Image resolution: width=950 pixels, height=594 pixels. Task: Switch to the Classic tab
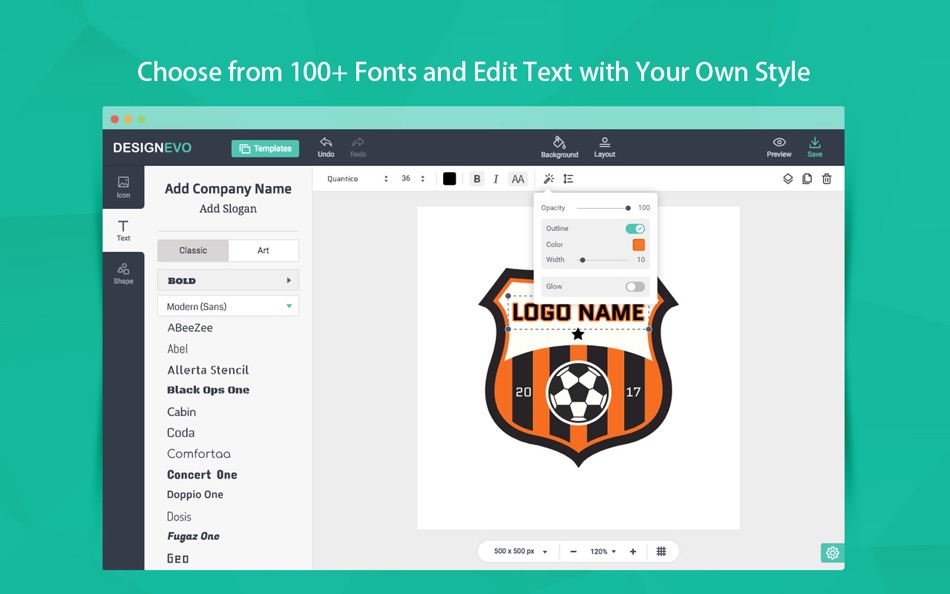193,250
